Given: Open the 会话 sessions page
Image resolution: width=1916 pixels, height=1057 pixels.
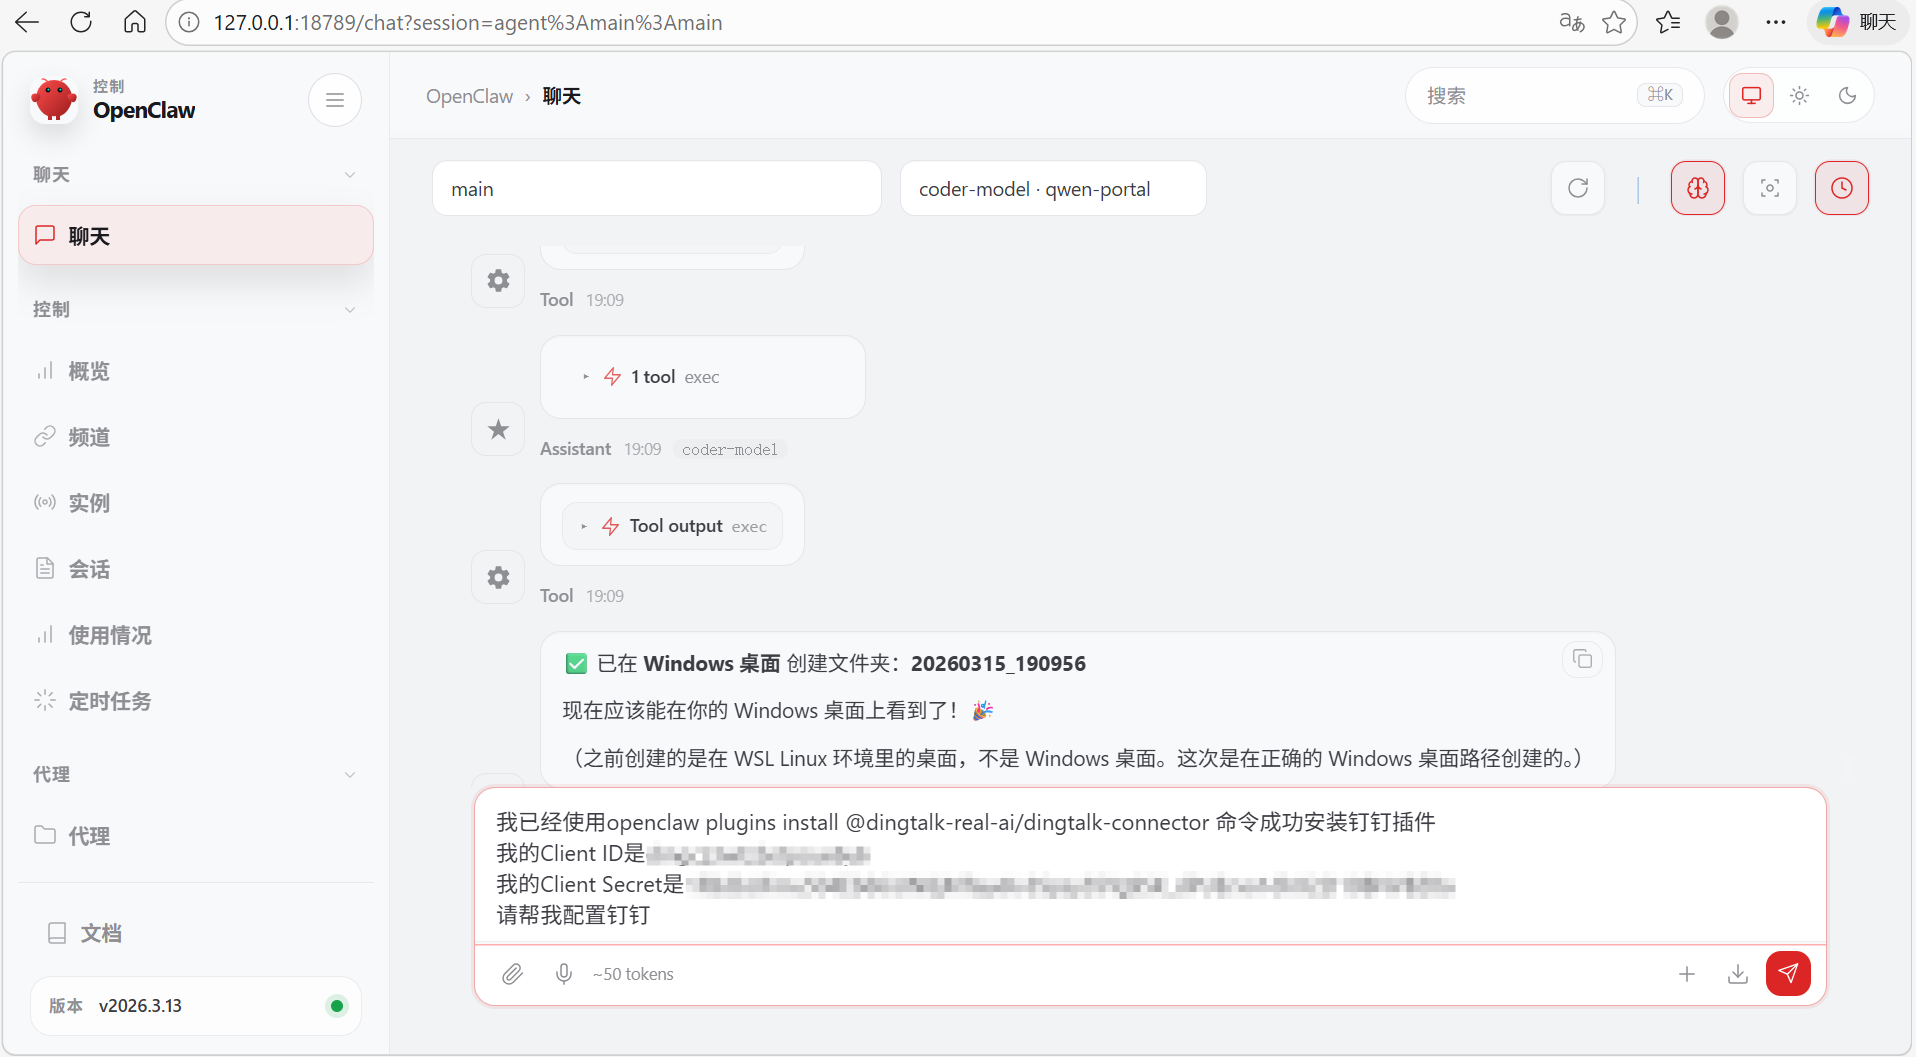Looking at the screenshot, I should pos(196,569).
